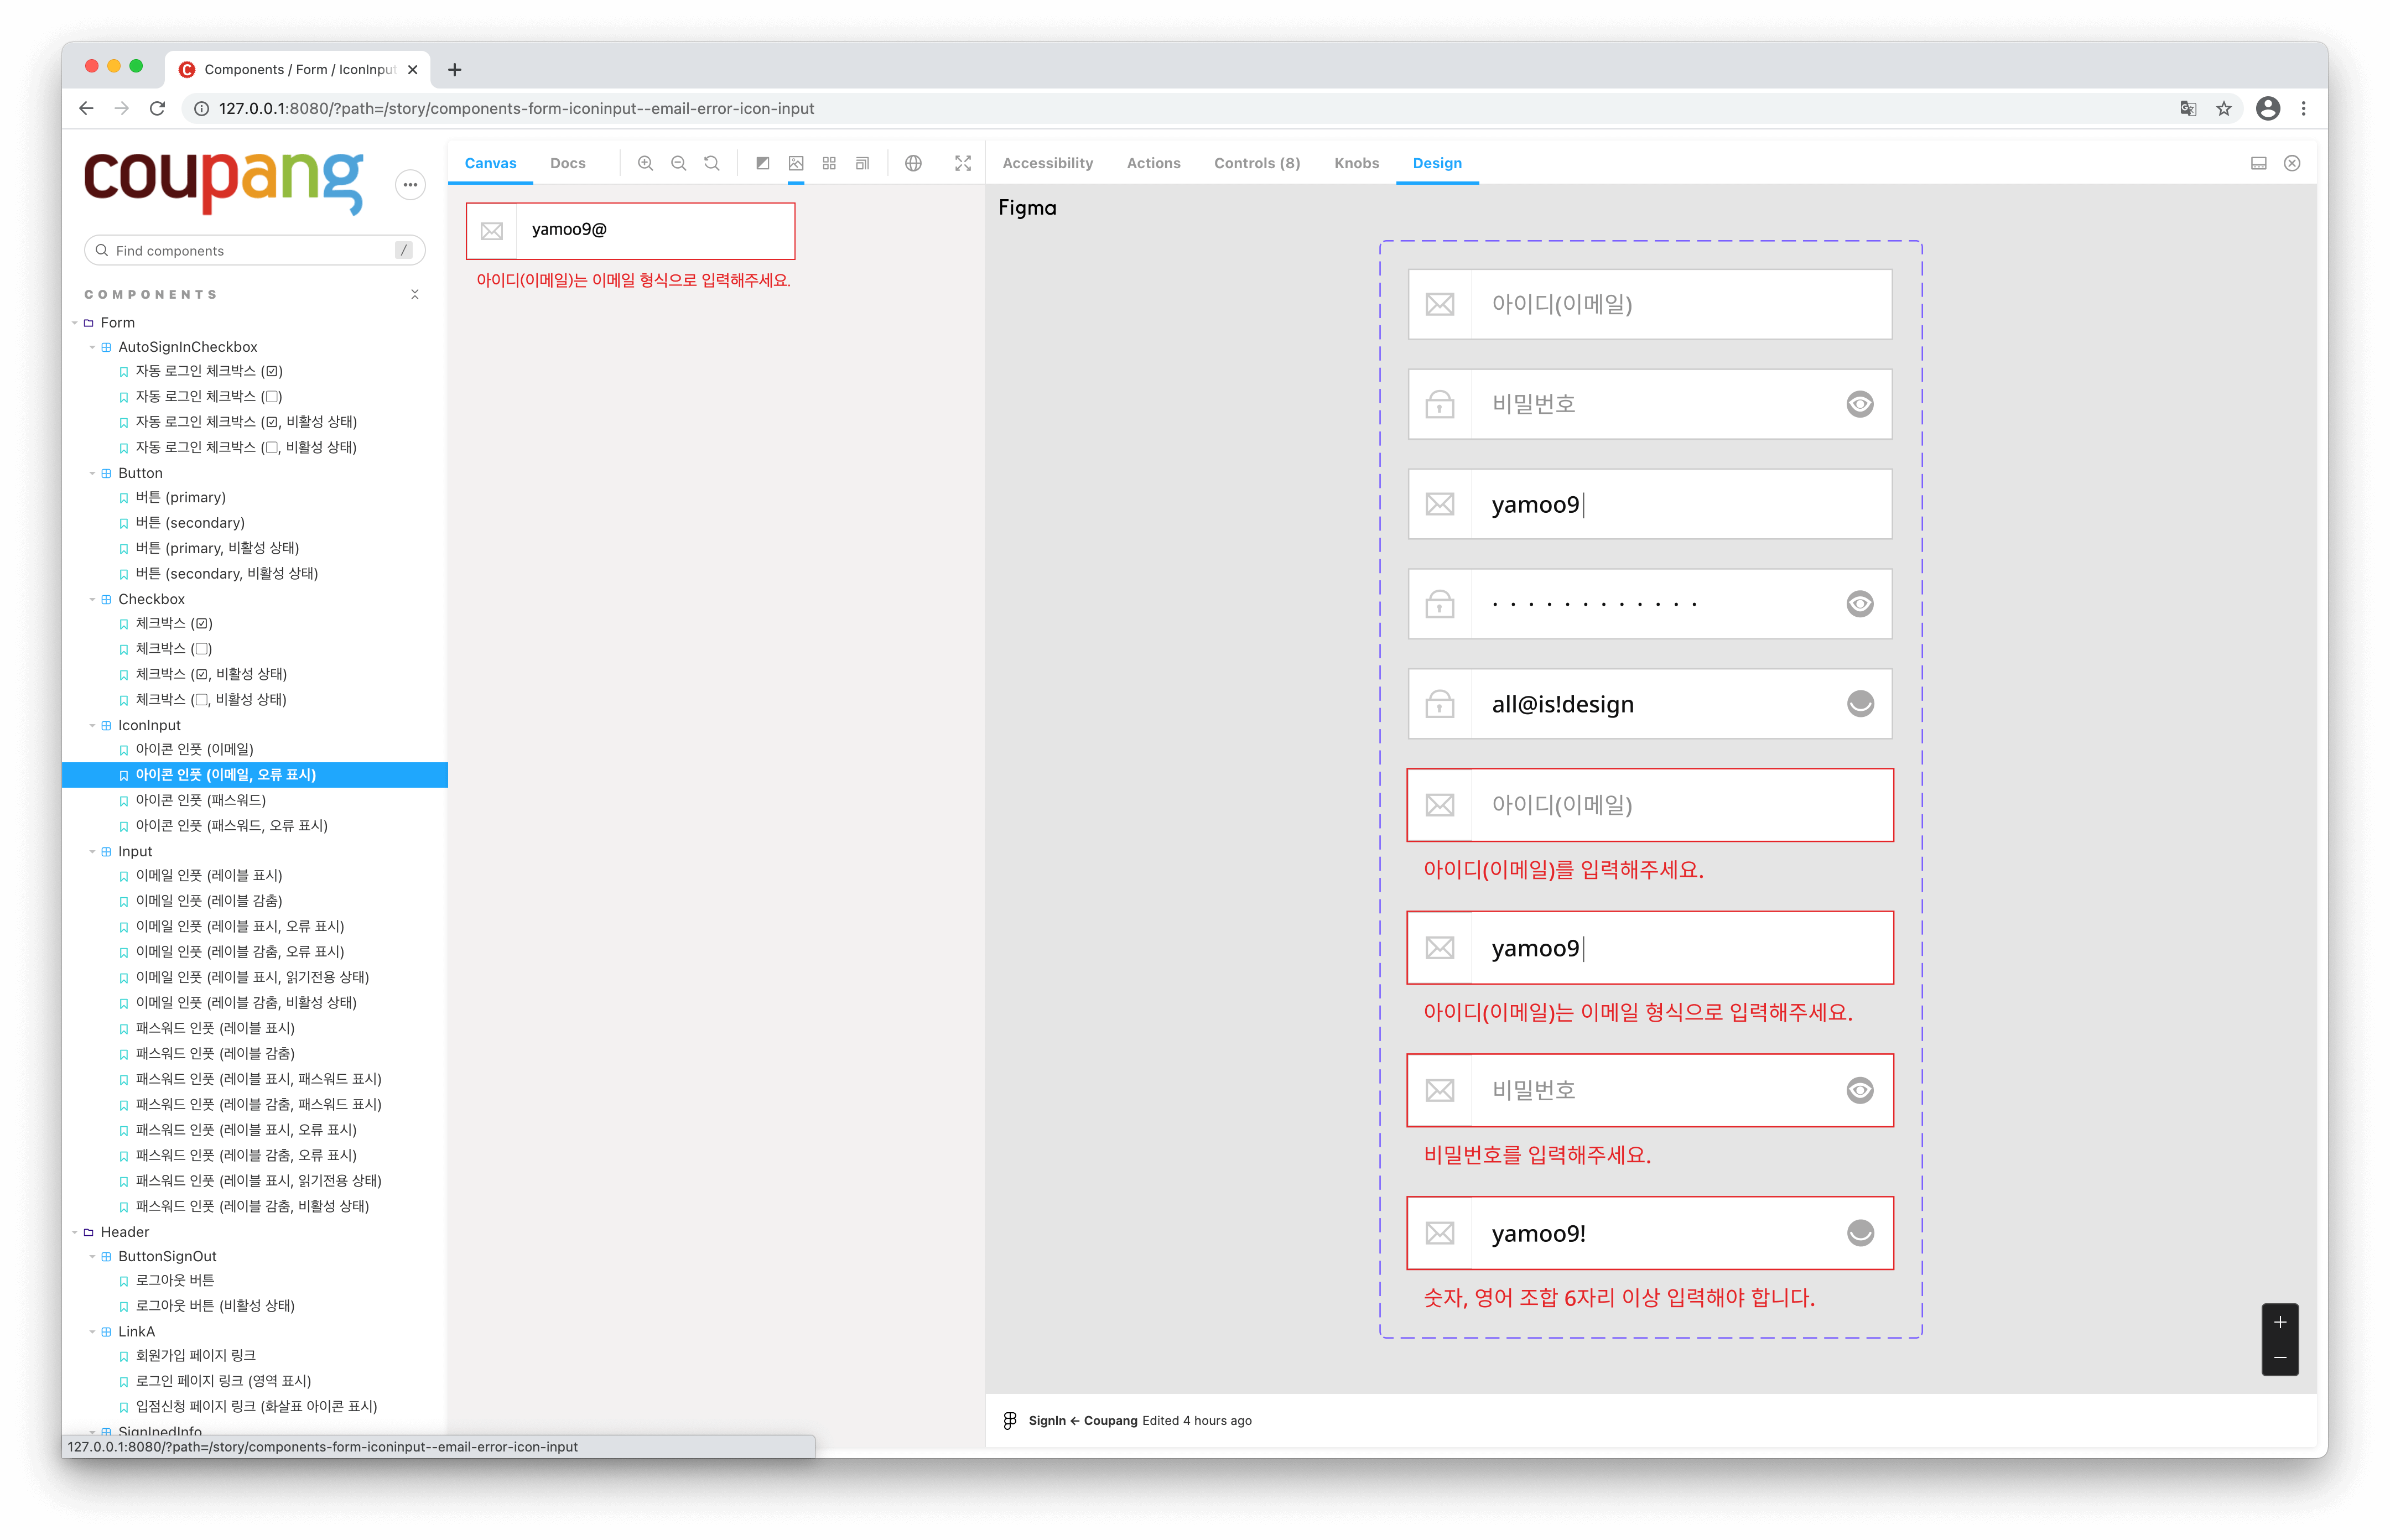The height and width of the screenshot is (1540, 2390).
Task: Toggle the visibility icon in the yamoo9! field
Action: (x=1860, y=1233)
